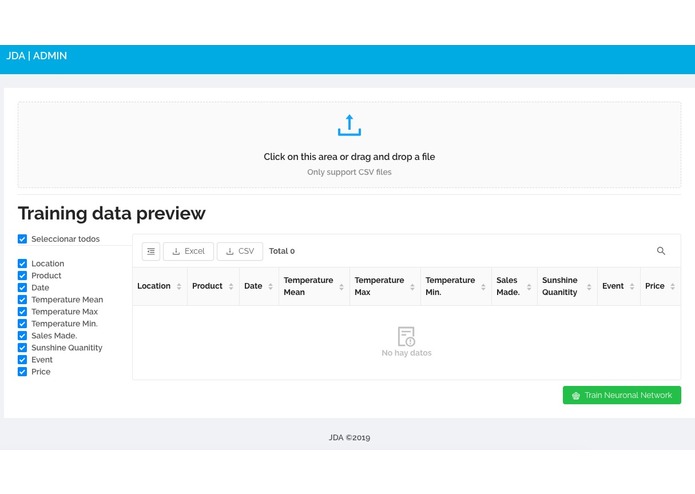Disable Sunshine Quanitity checkbox

click(x=23, y=347)
